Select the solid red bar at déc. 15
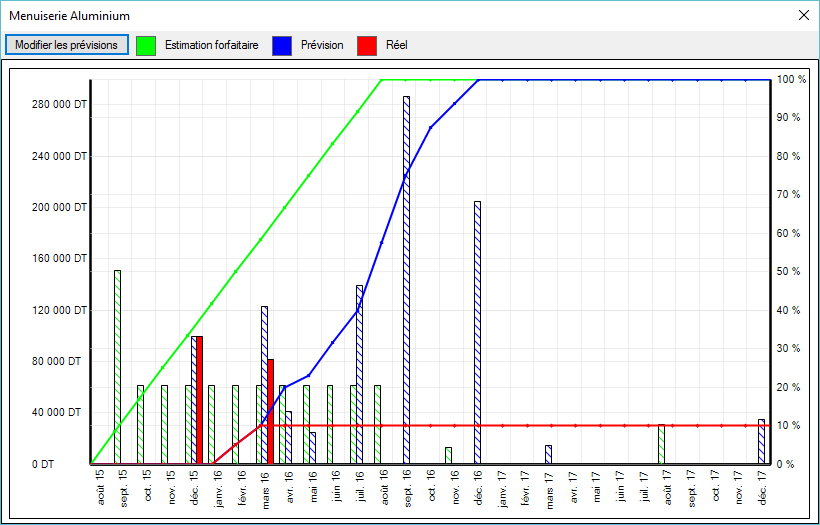Screen dimensions: 820x525 point(199,400)
